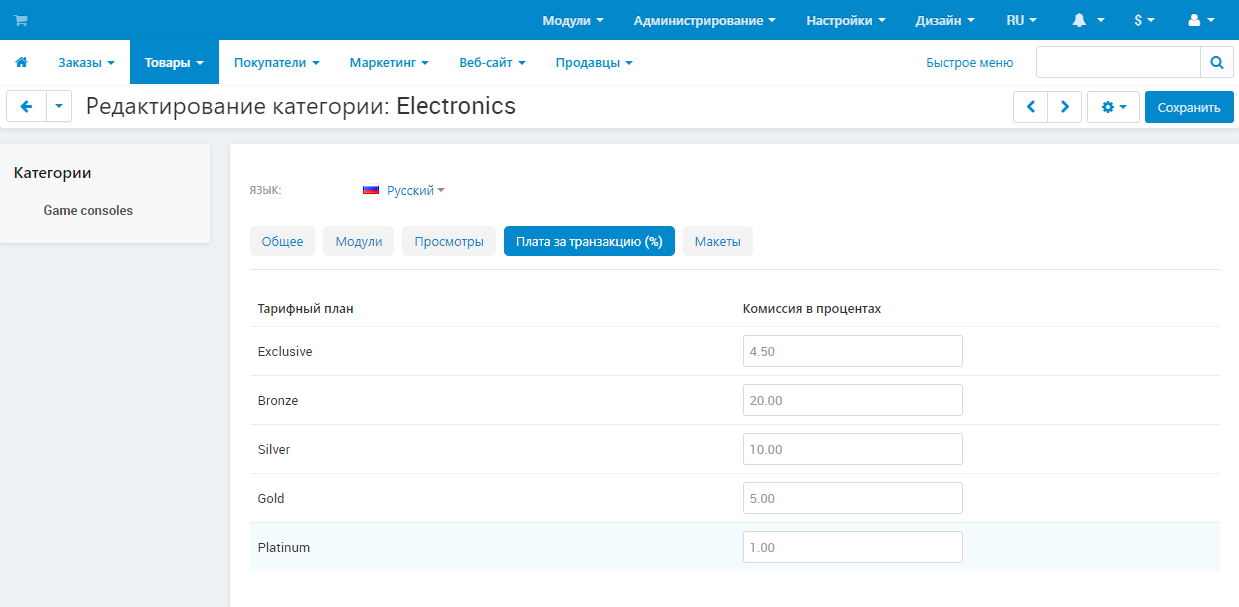Image resolution: width=1239 pixels, height=607 pixels.
Task: Go to next category with right chevron
Action: (x=1065, y=107)
